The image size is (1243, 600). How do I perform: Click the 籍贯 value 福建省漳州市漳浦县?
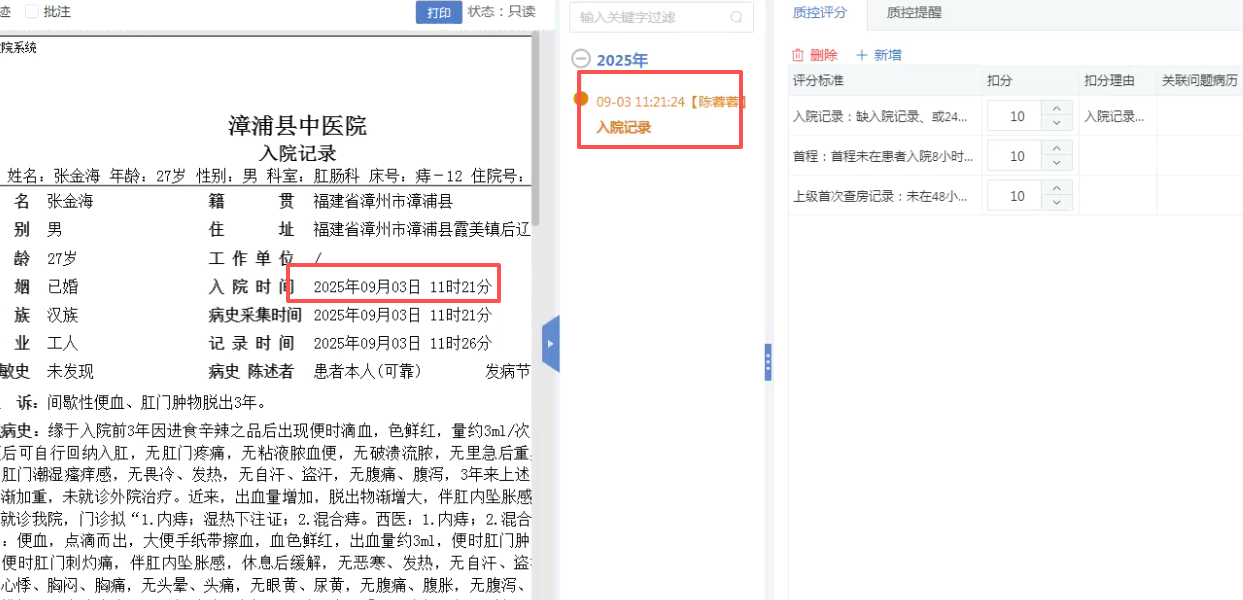tap(383, 201)
